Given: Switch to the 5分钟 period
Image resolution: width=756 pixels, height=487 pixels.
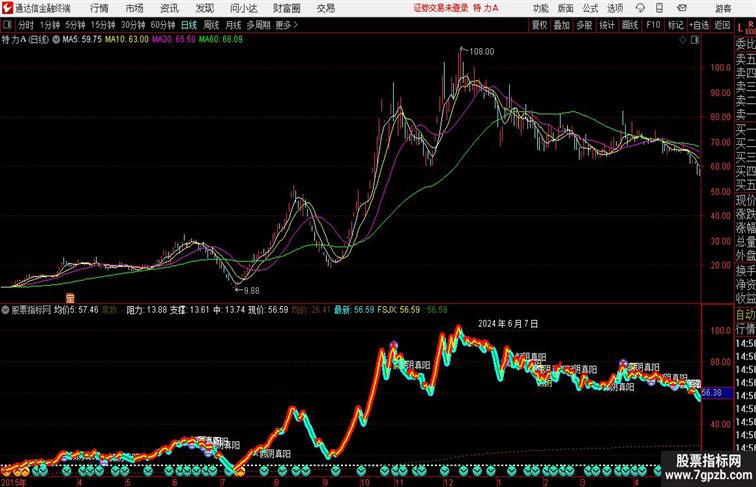Looking at the screenshot, I should [75, 25].
